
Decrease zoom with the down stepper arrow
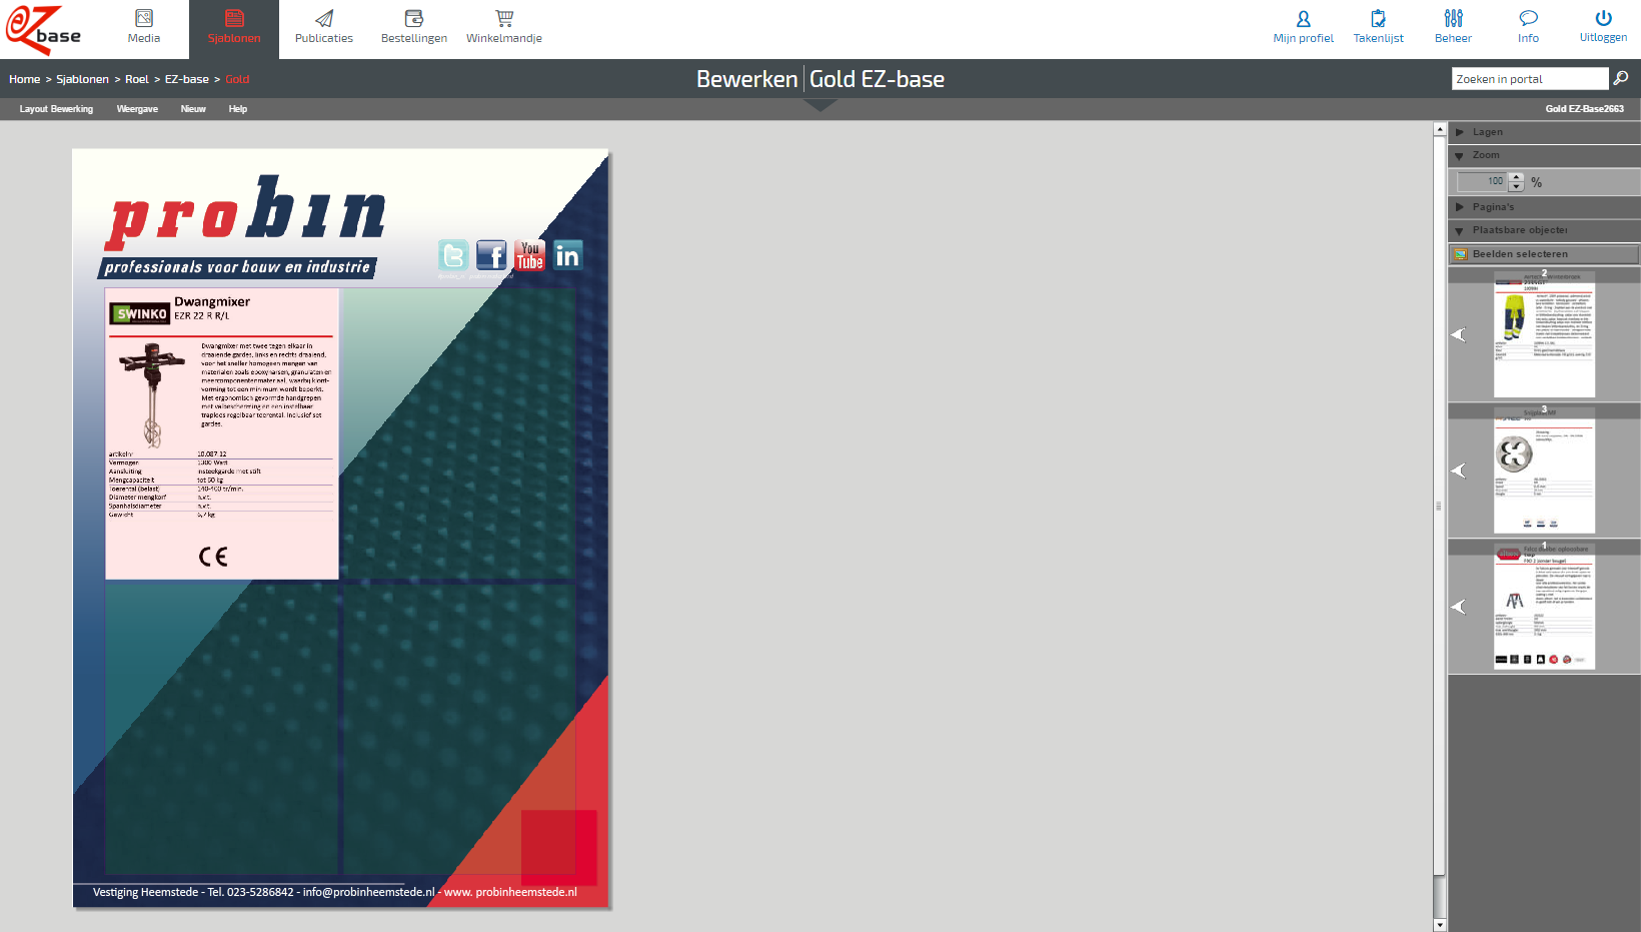pyautogui.click(x=1516, y=187)
